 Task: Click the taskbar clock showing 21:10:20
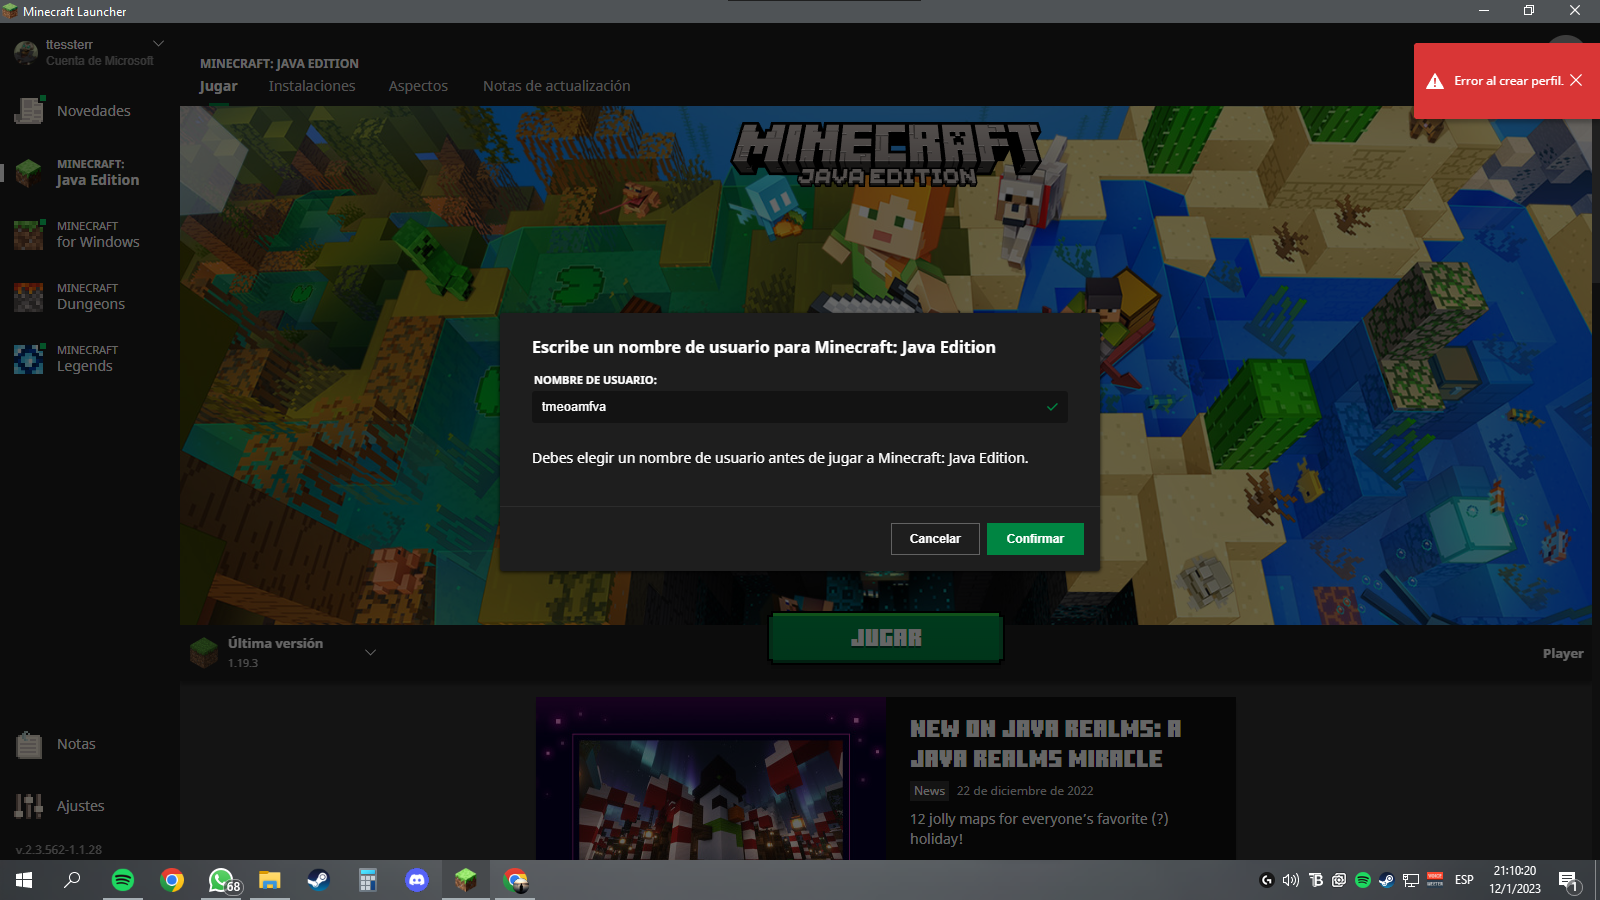coord(1515,880)
